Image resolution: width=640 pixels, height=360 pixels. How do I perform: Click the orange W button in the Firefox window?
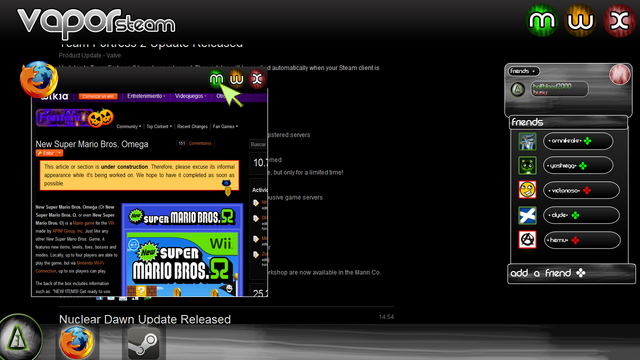[x=237, y=79]
